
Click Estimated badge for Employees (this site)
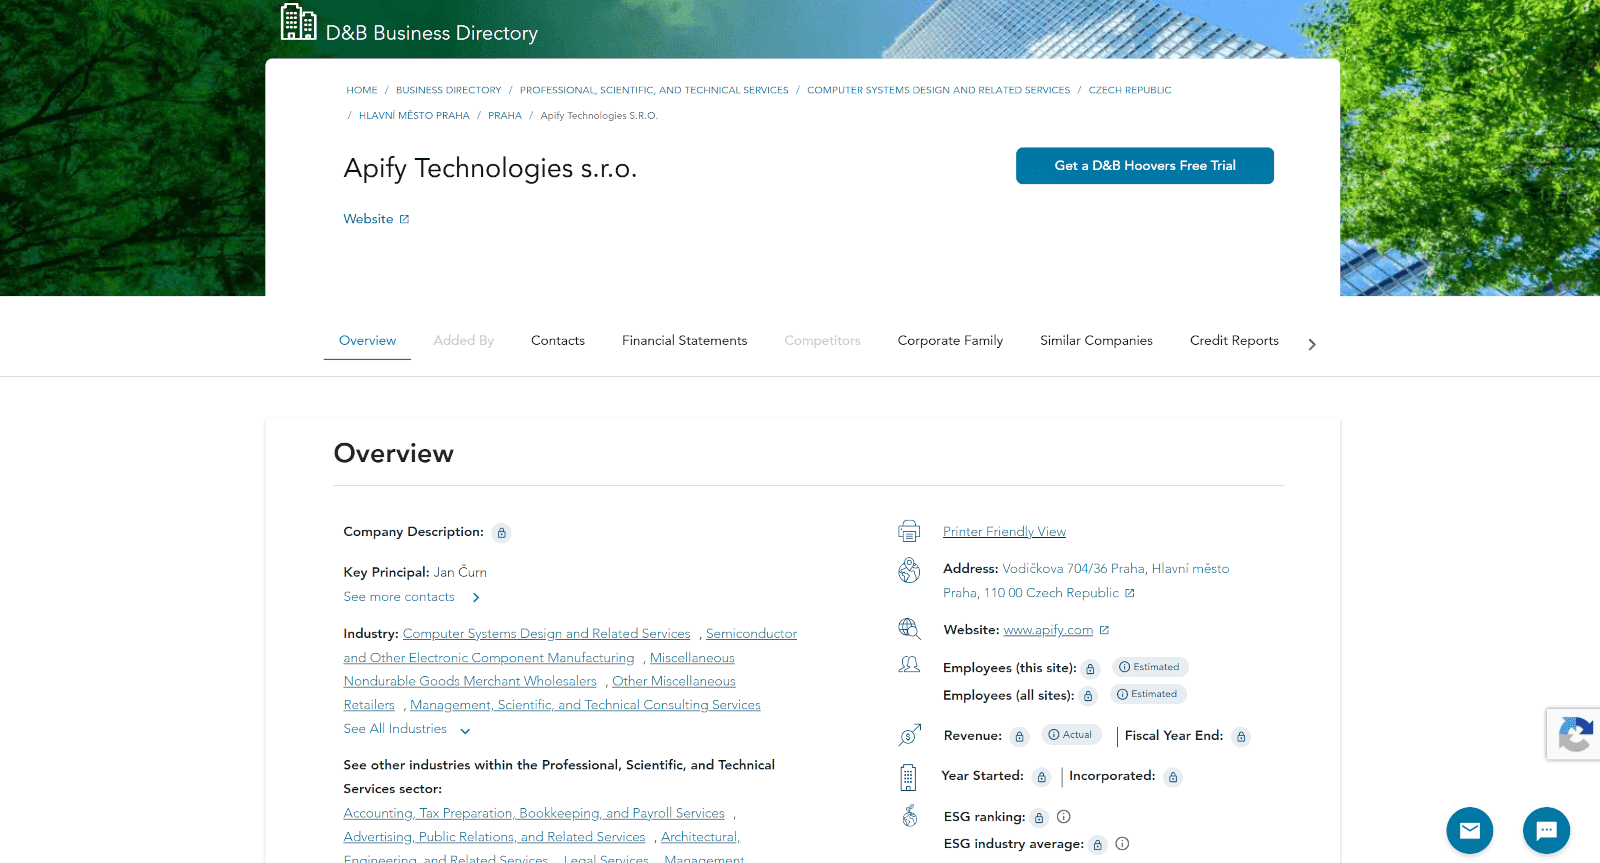click(1150, 667)
